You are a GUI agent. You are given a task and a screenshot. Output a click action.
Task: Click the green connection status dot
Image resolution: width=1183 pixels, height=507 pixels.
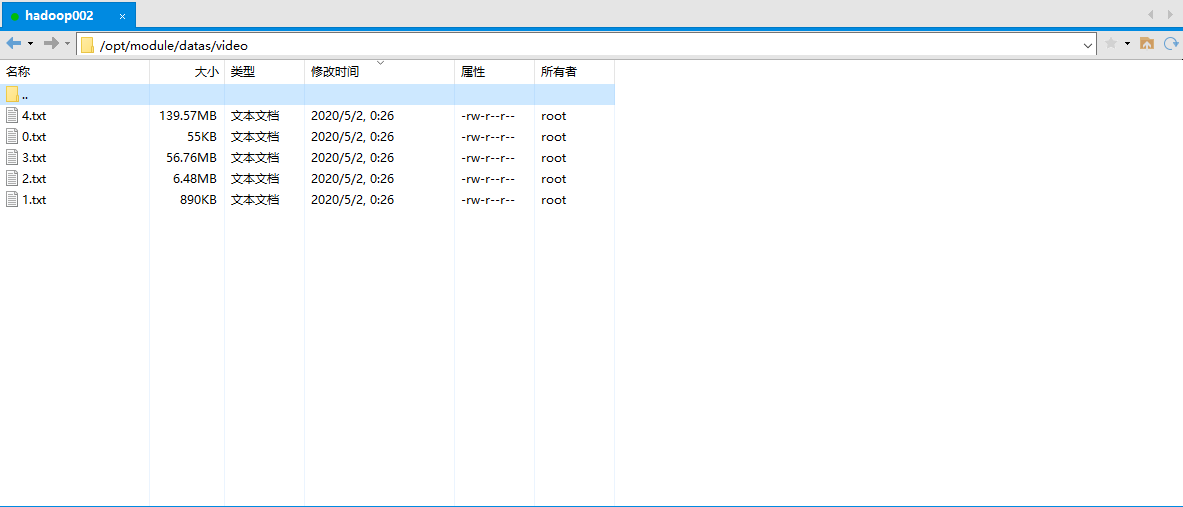tap(14, 17)
